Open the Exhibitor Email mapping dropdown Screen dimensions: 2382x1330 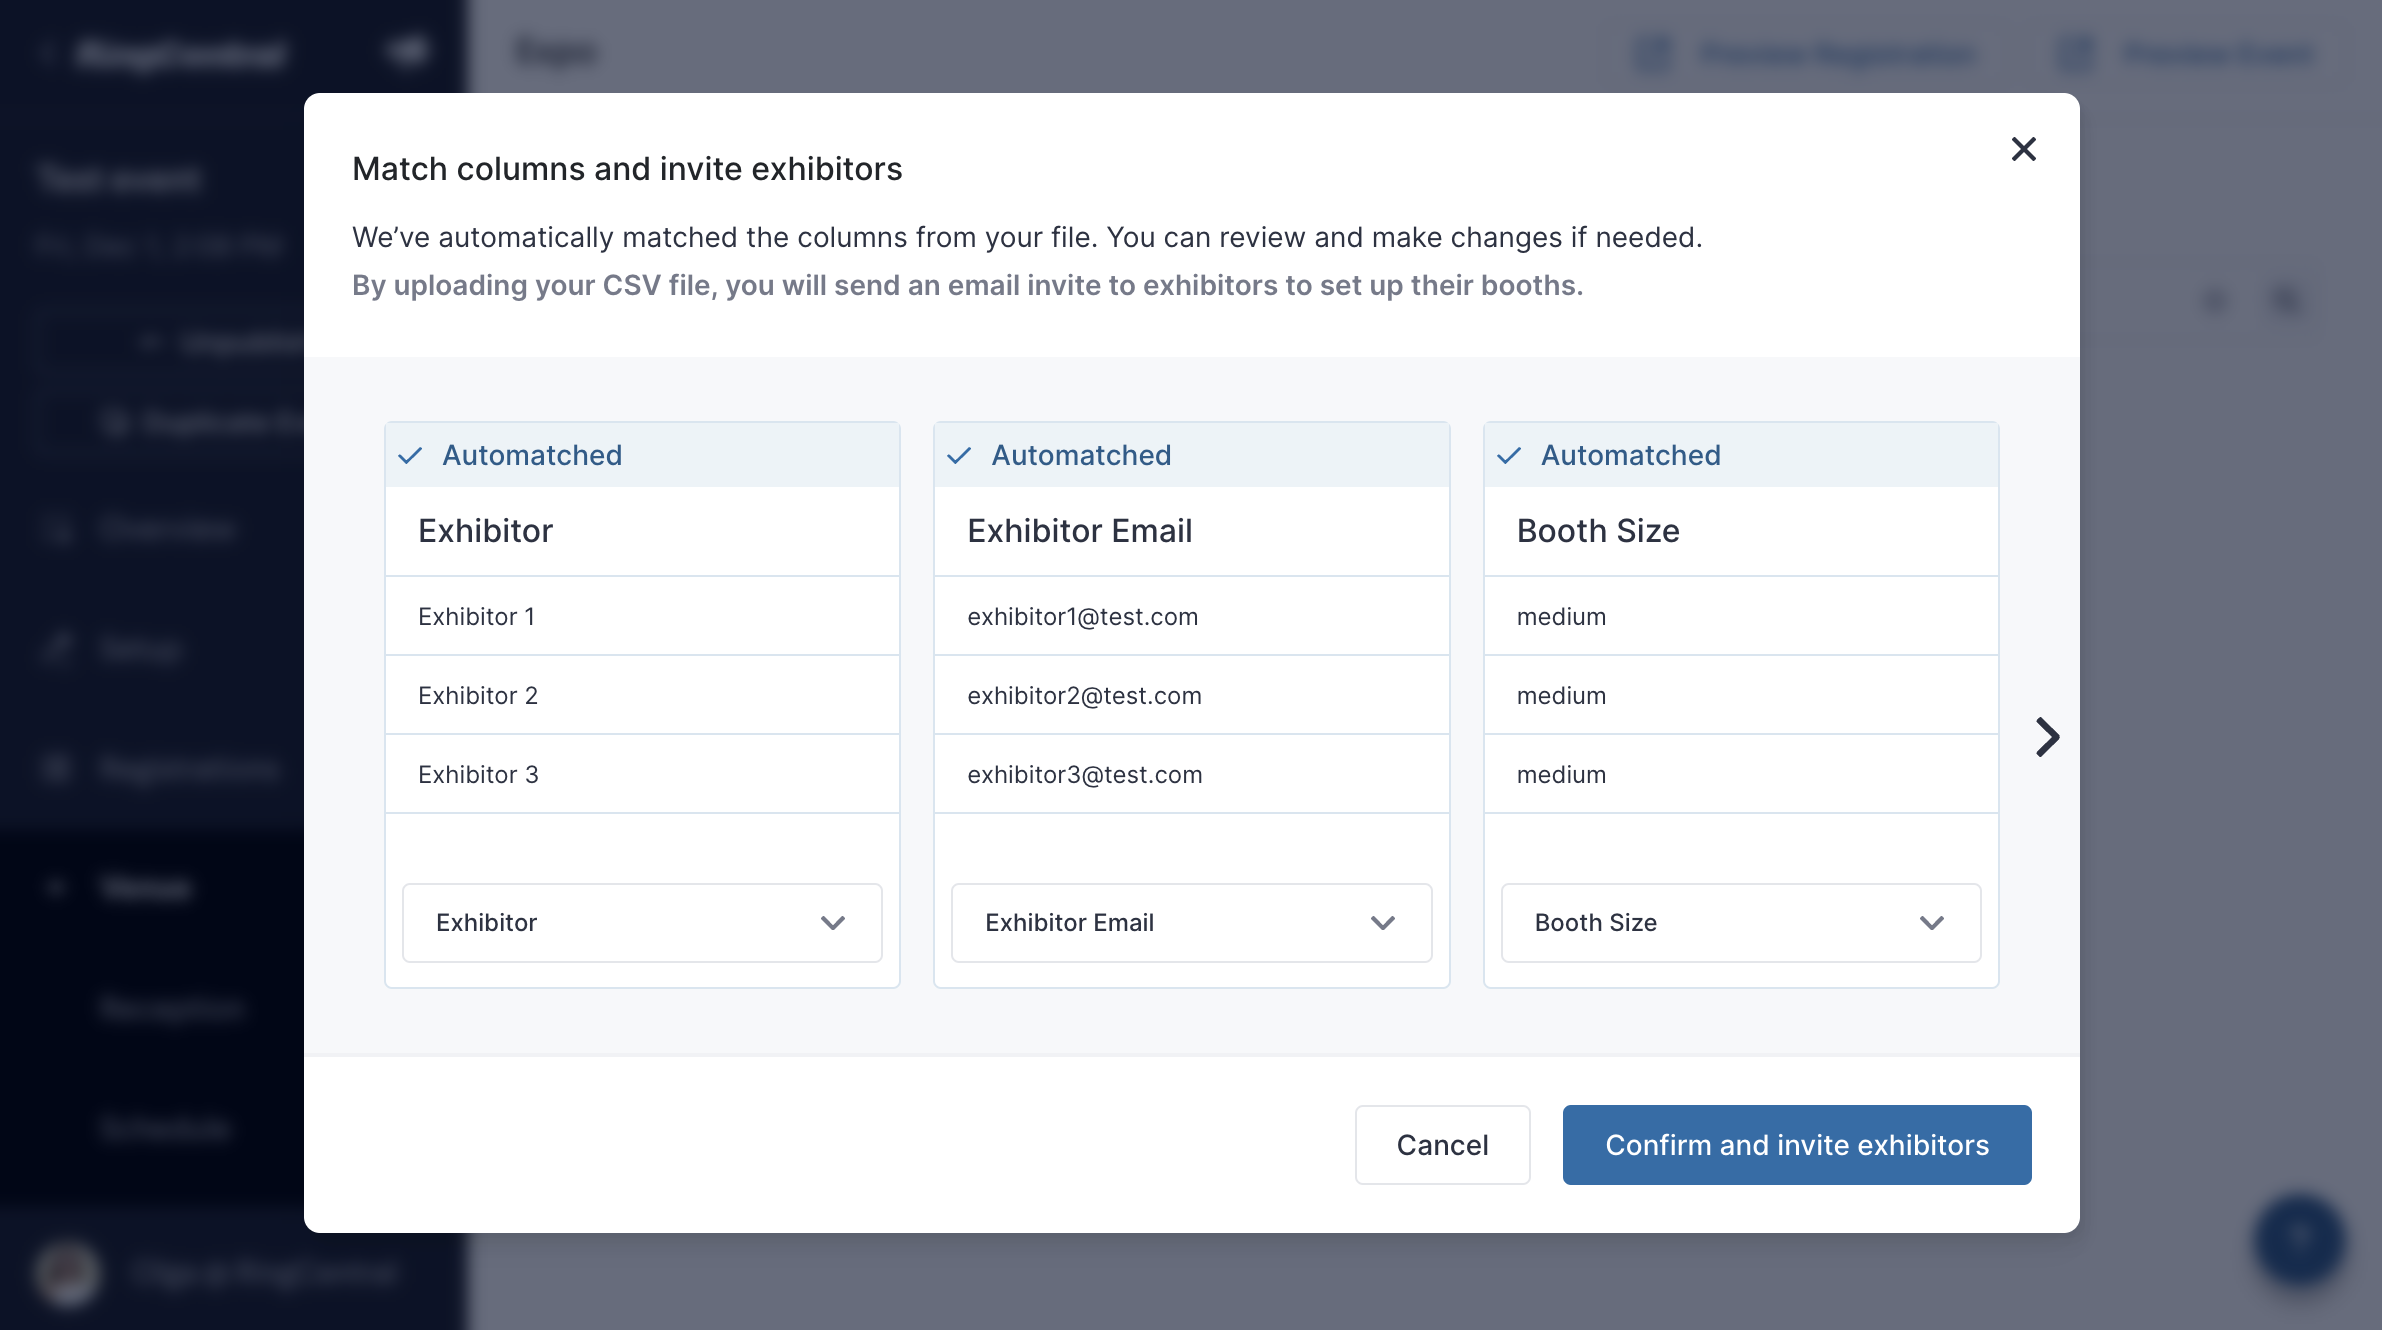point(1191,922)
